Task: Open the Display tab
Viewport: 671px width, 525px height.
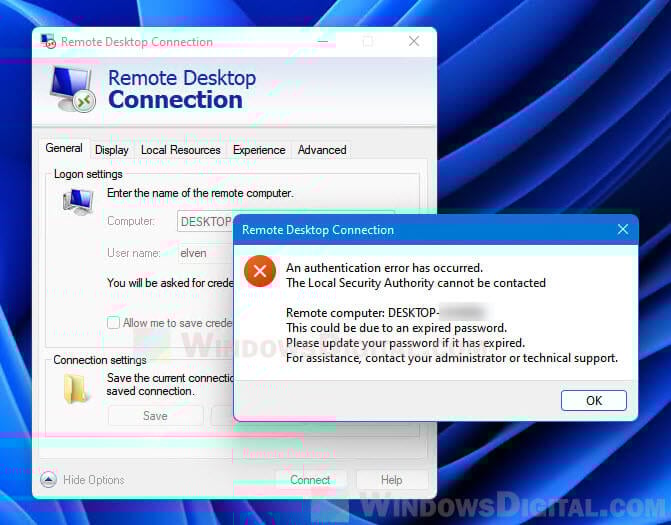Action: 112,150
